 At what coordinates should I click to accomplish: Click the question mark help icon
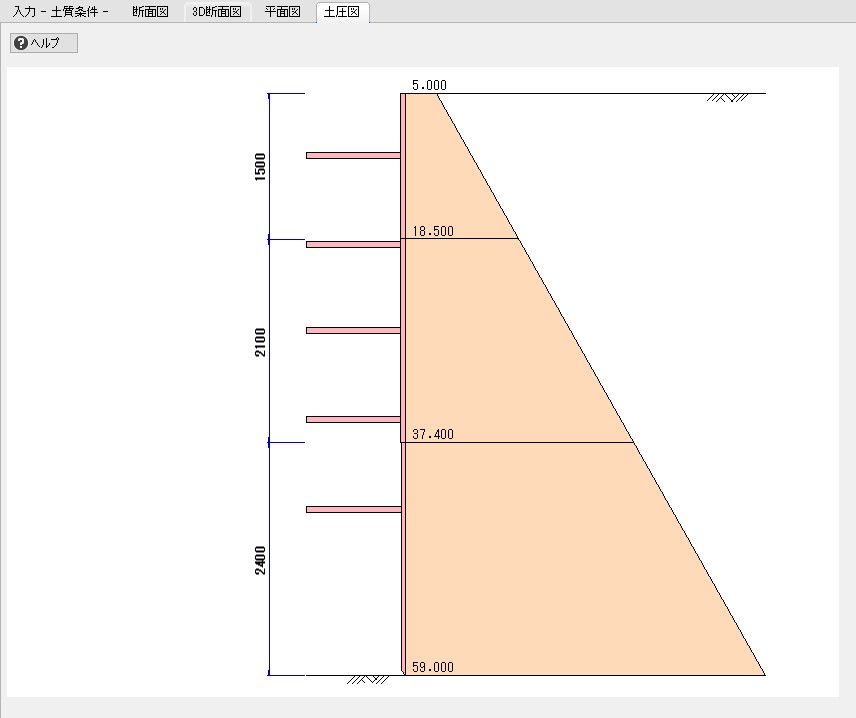point(21,43)
